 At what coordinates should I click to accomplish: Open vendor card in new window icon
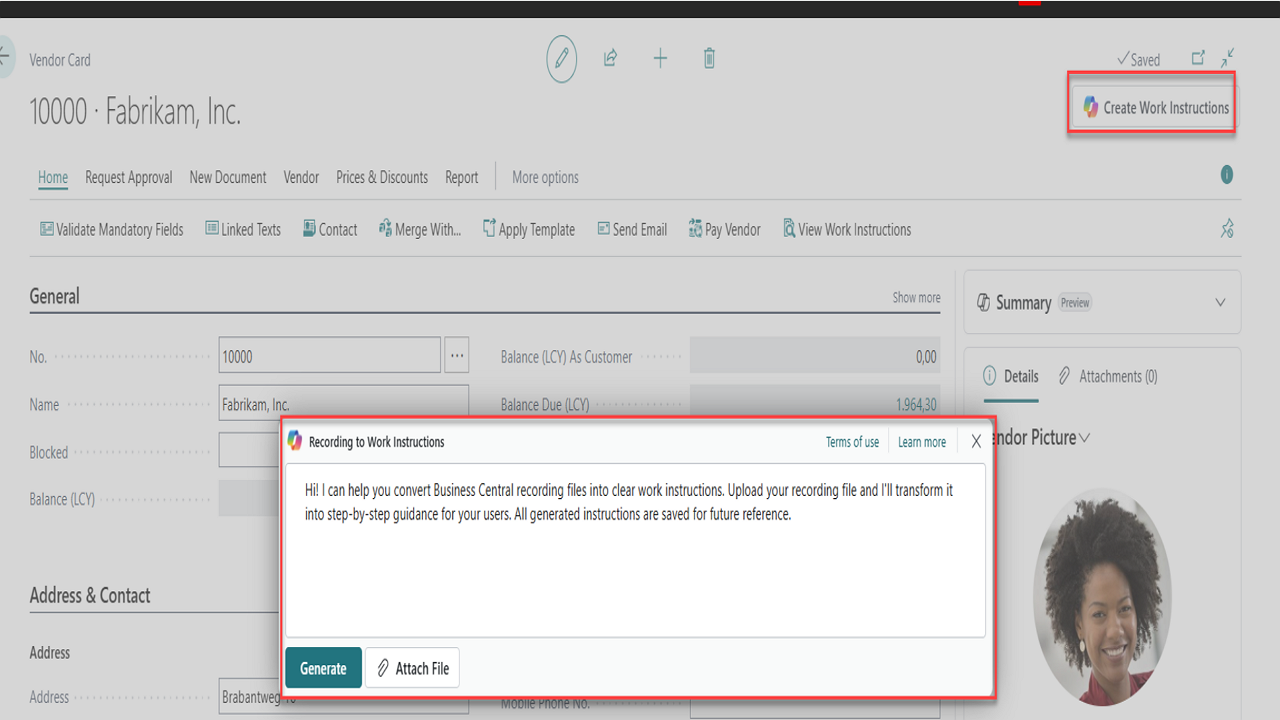click(1198, 58)
